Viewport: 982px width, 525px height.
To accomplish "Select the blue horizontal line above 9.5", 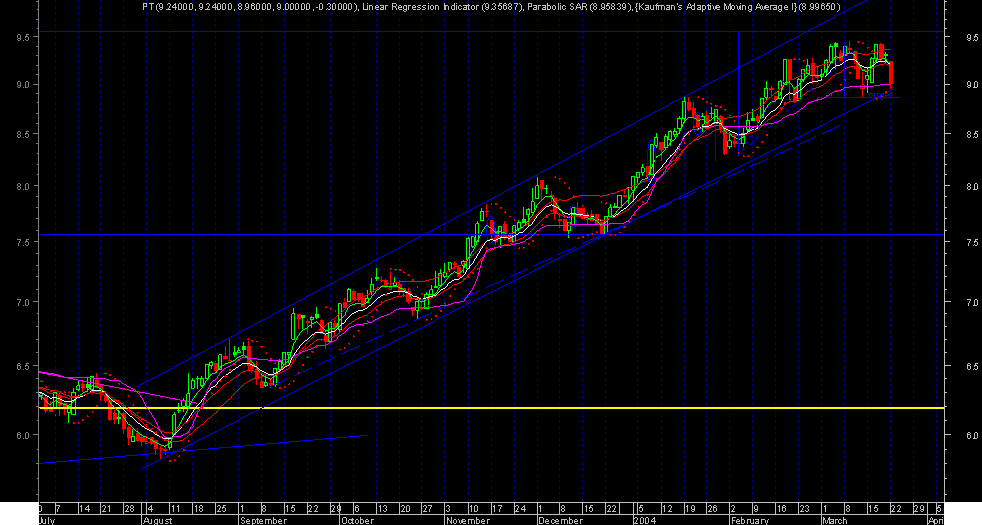I will 492,31.
